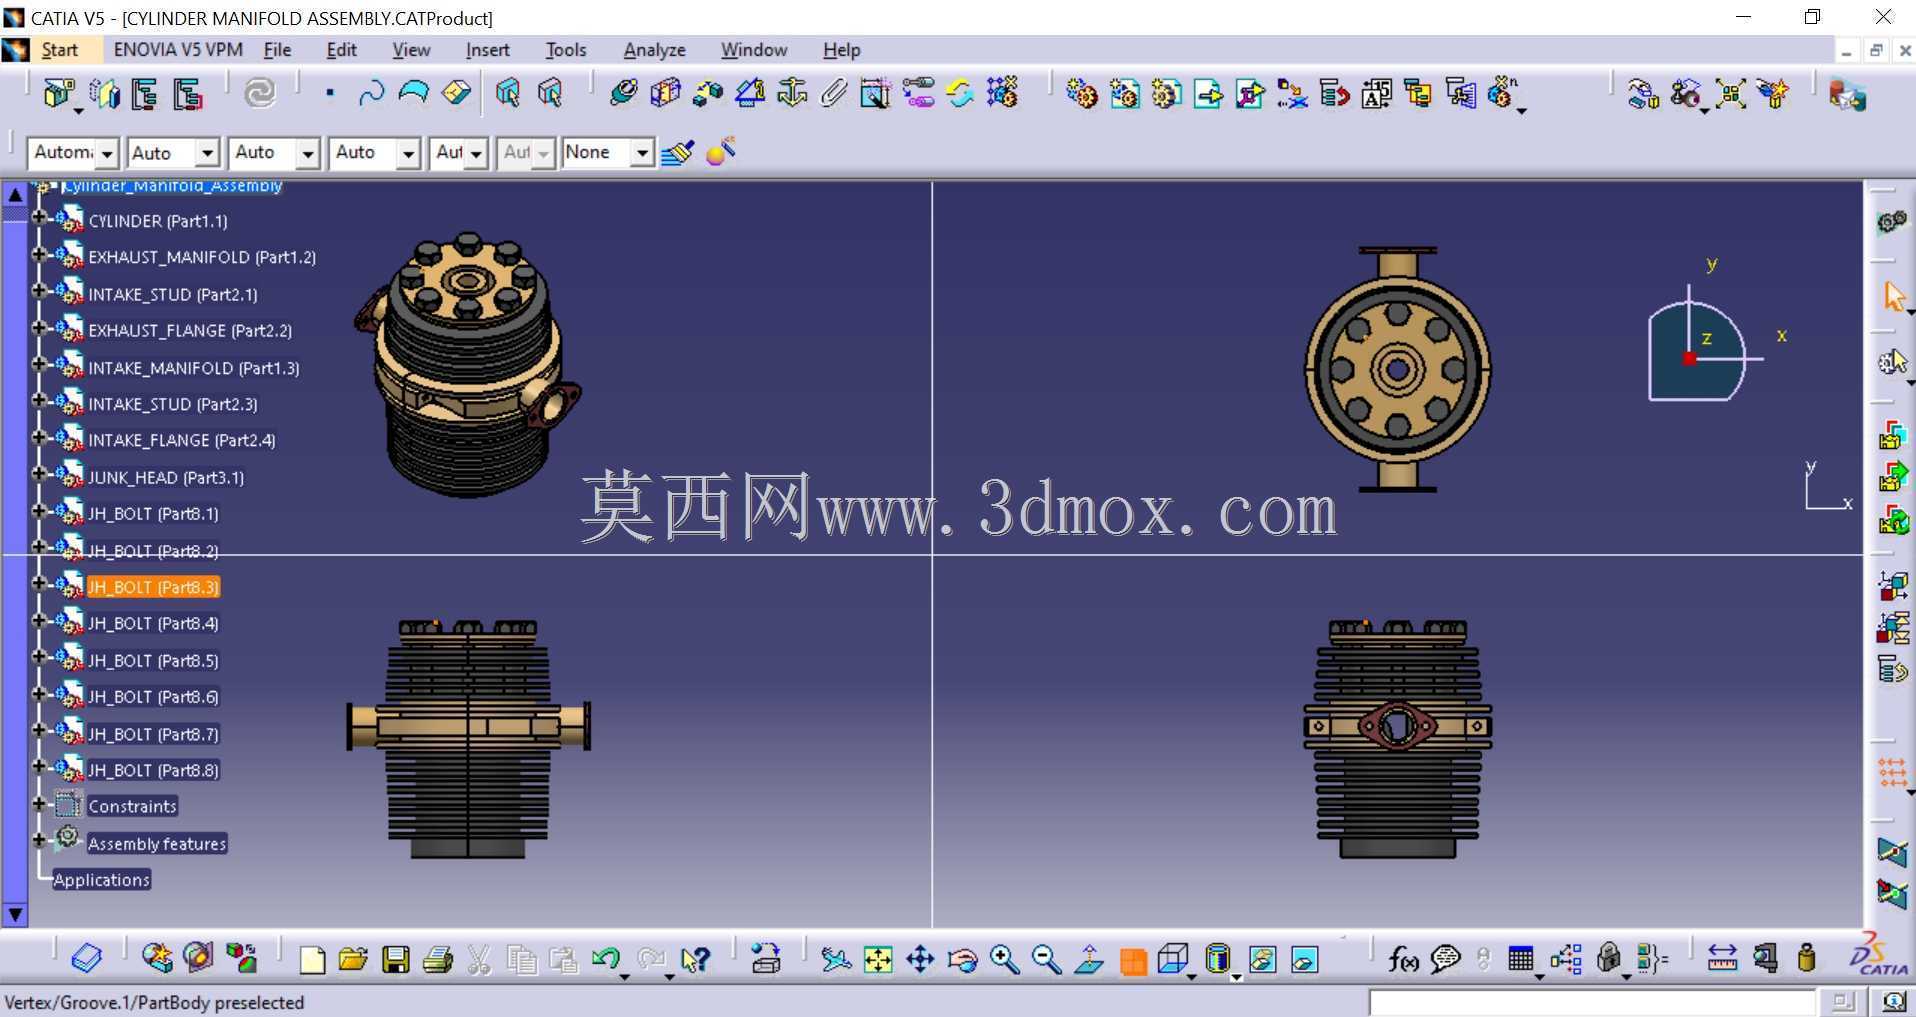Click the tree scrollbar up arrow

click(x=15, y=195)
